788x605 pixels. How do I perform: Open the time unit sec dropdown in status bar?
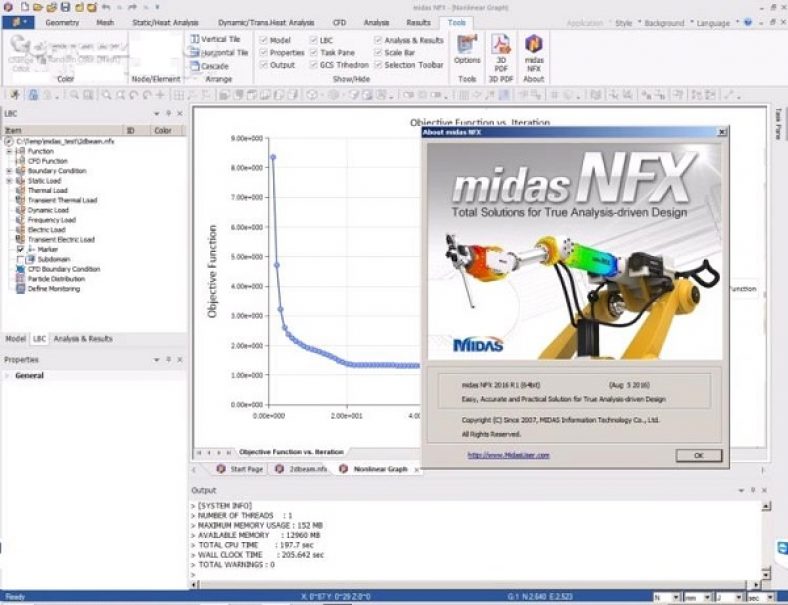(770, 597)
